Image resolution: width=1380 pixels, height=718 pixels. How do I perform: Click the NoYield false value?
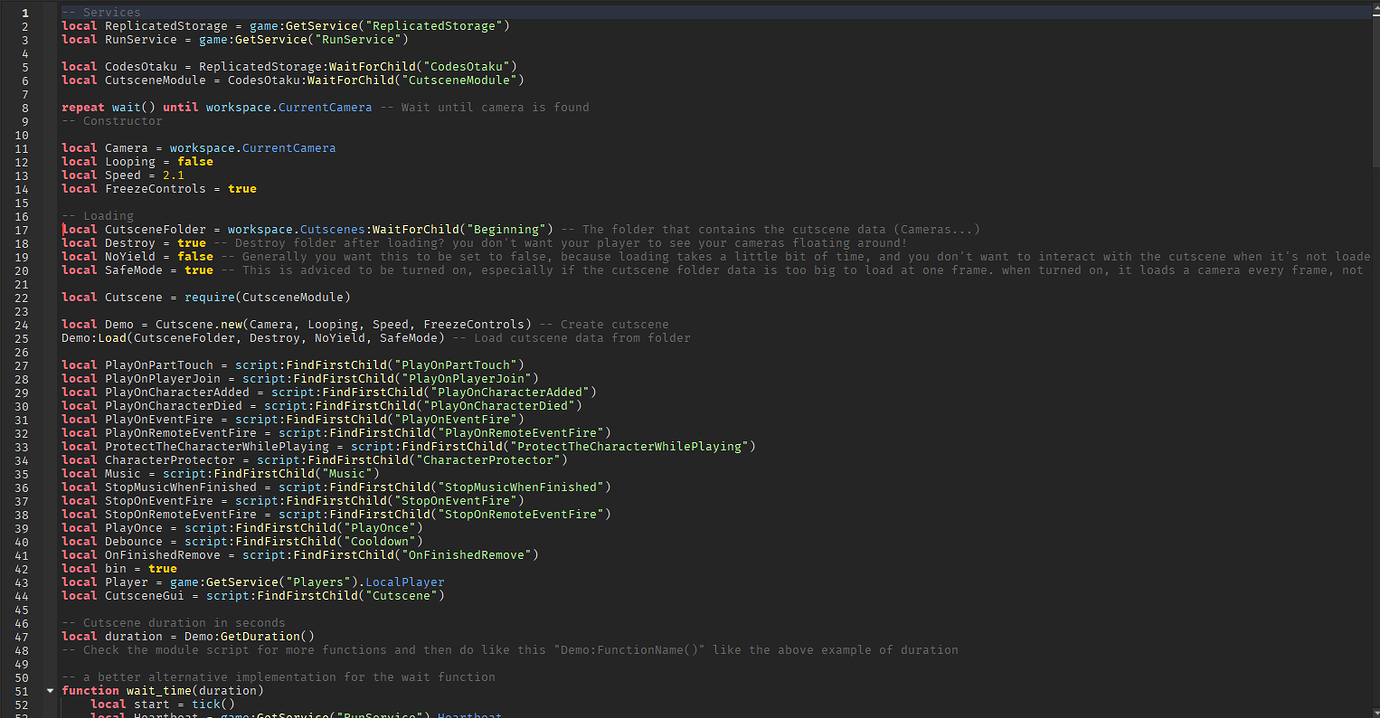(195, 256)
